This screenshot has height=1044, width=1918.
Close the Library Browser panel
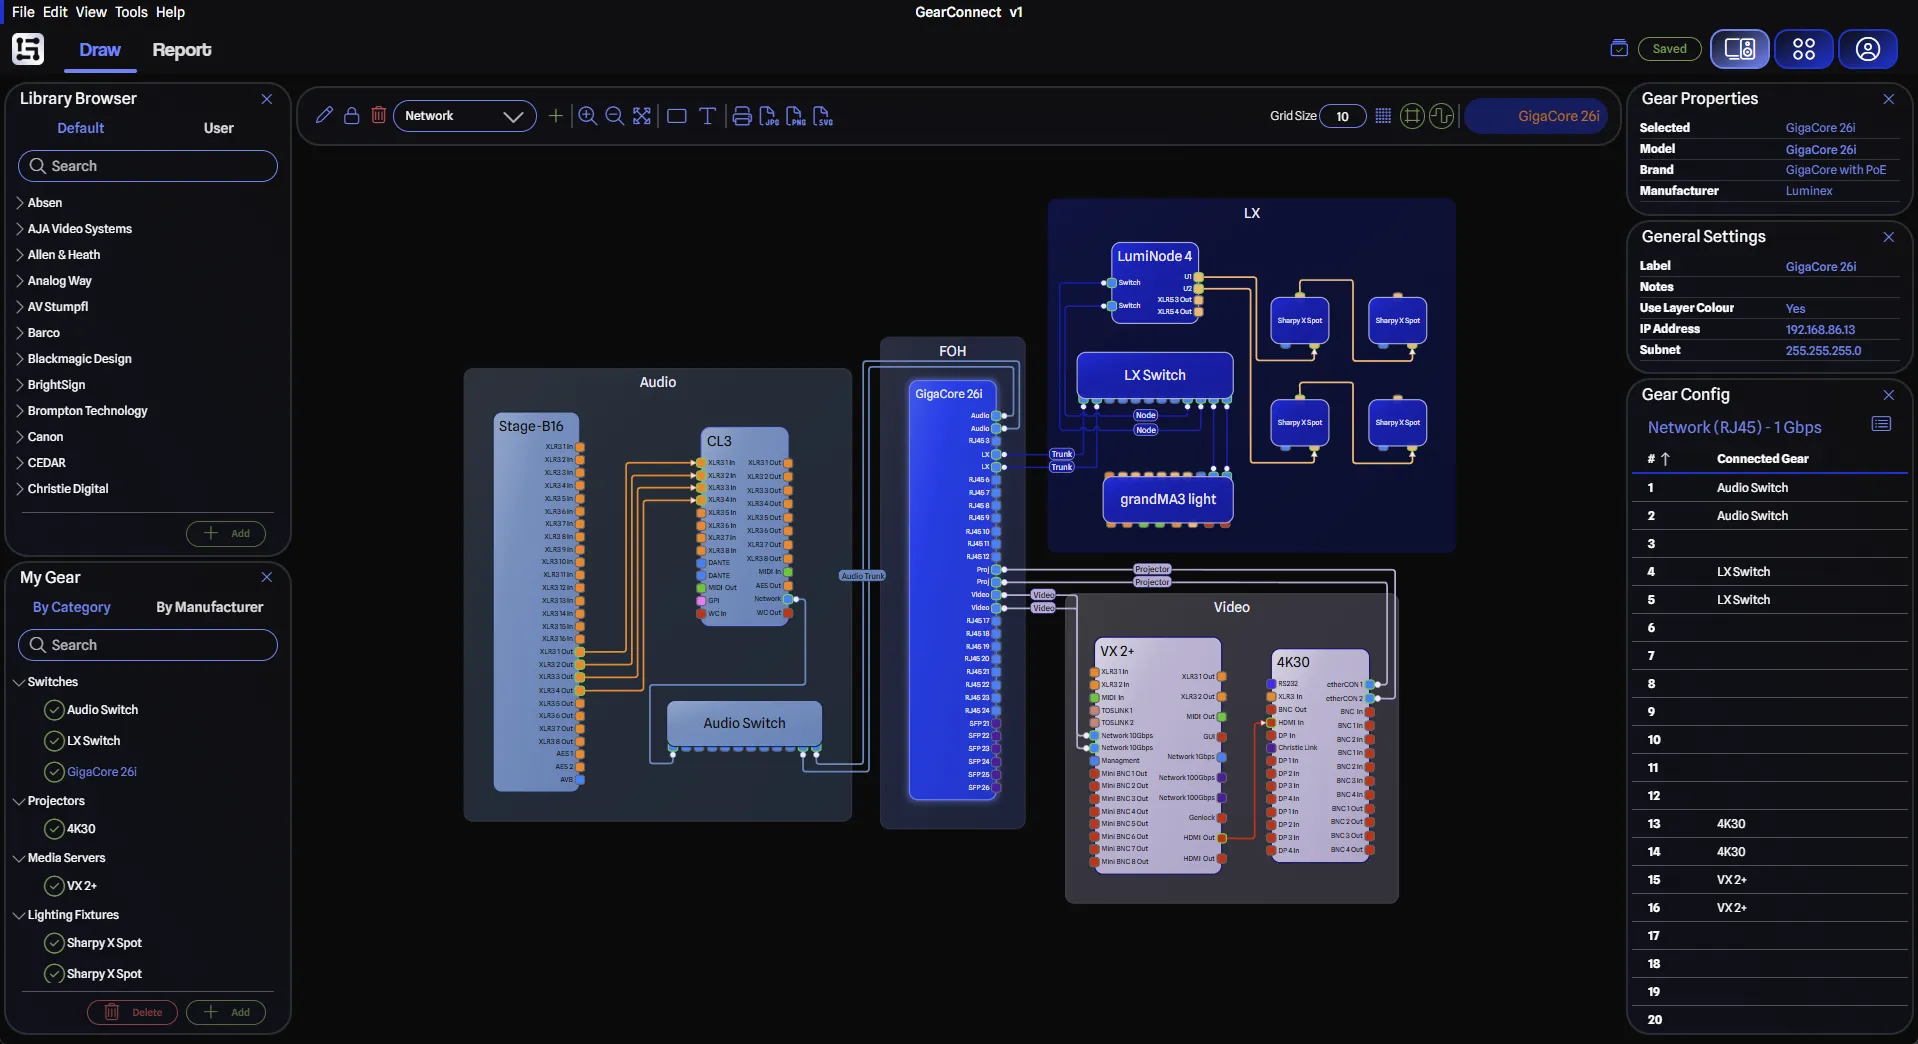point(267,99)
